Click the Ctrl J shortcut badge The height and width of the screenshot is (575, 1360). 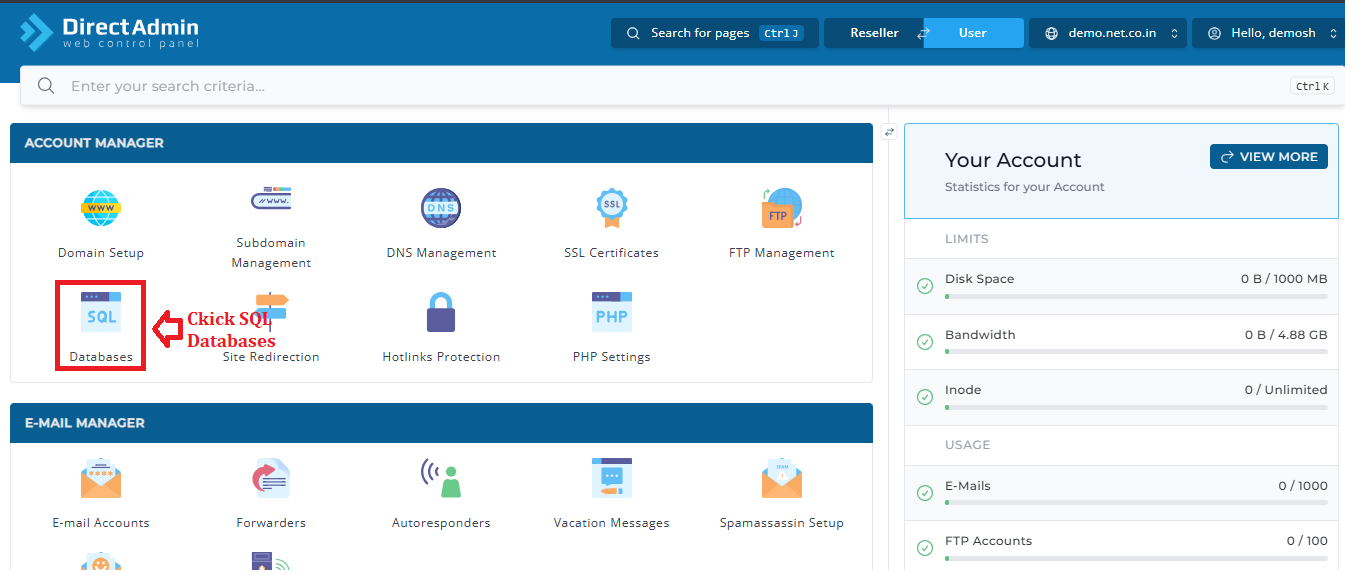tap(781, 33)
